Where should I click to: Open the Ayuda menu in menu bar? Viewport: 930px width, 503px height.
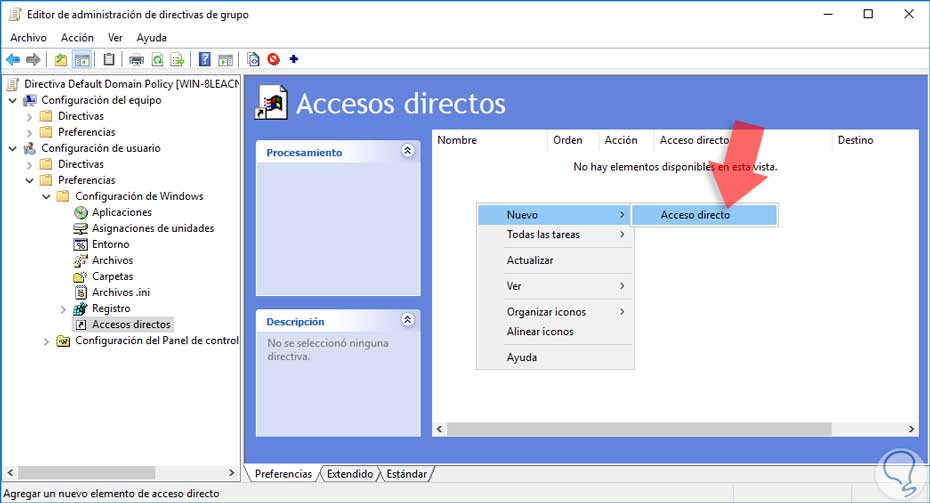tap(151, 37)
